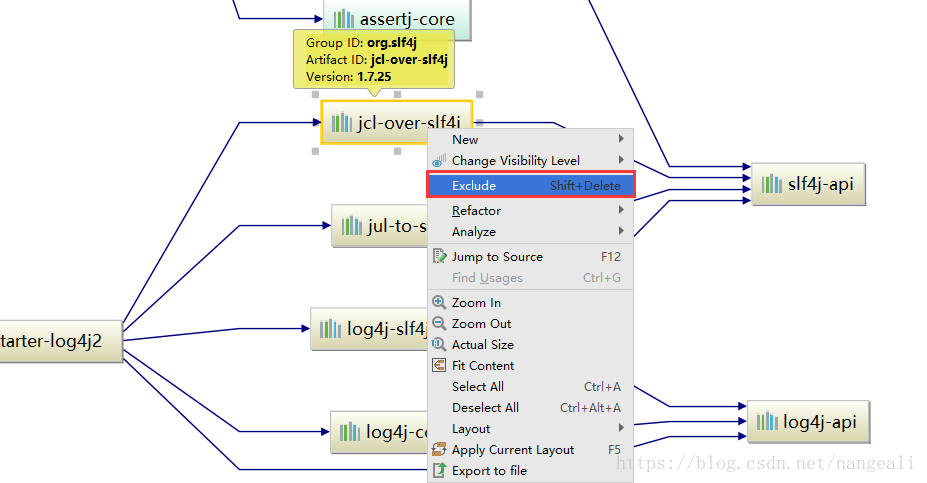Click the Zoom In magnifier icon
Viewport: 927px width, 483px height.
(x=439, y=302)
